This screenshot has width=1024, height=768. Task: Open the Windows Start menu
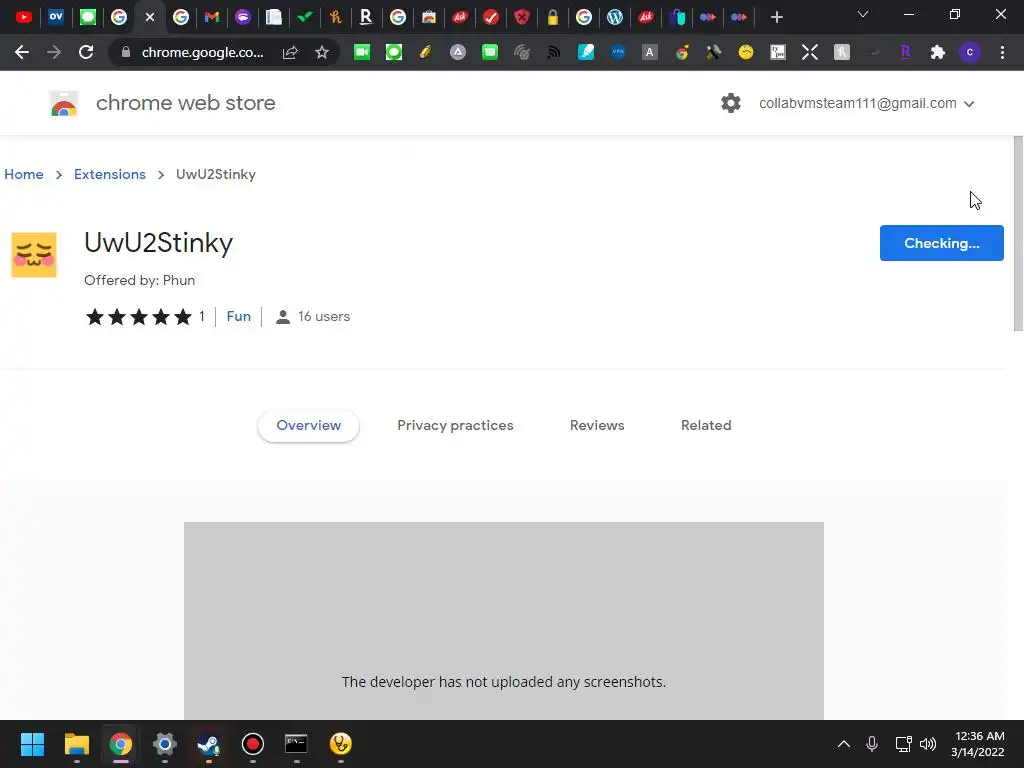pyautogui.click(x=32, y=744)
